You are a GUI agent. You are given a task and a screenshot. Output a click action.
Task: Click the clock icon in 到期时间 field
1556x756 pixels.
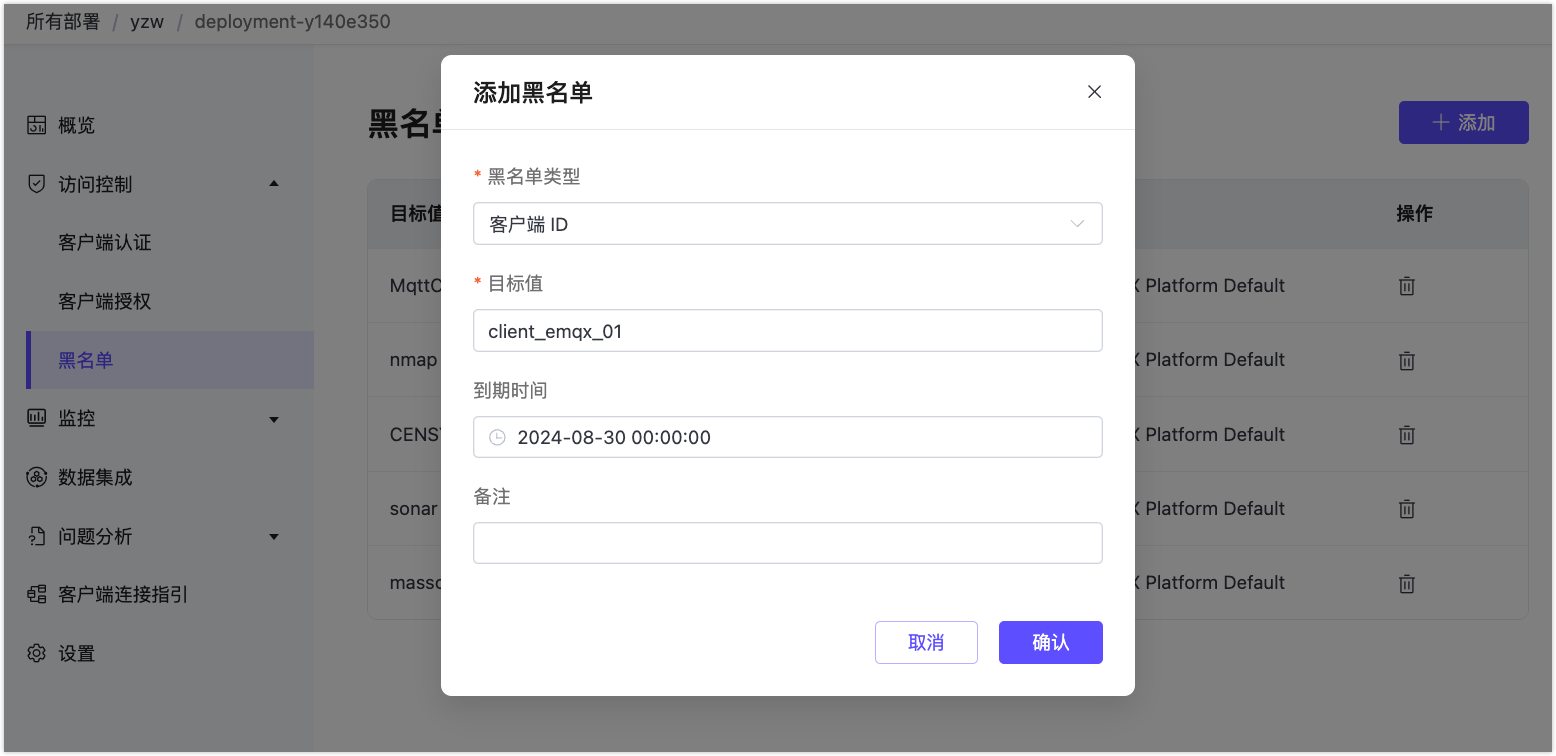pyautogui.click(x=497, y=437)
